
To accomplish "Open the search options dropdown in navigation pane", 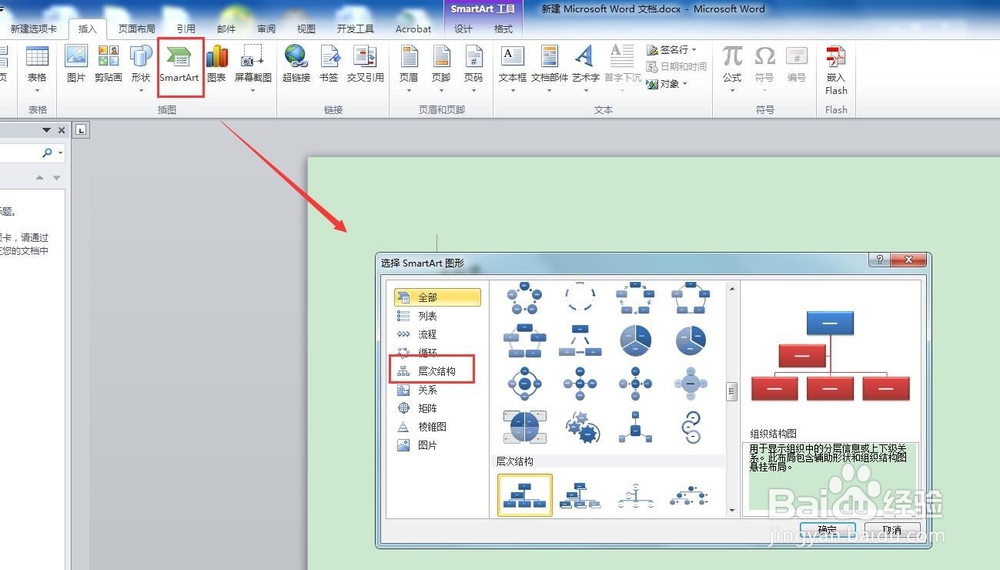I will click(61, 153).
